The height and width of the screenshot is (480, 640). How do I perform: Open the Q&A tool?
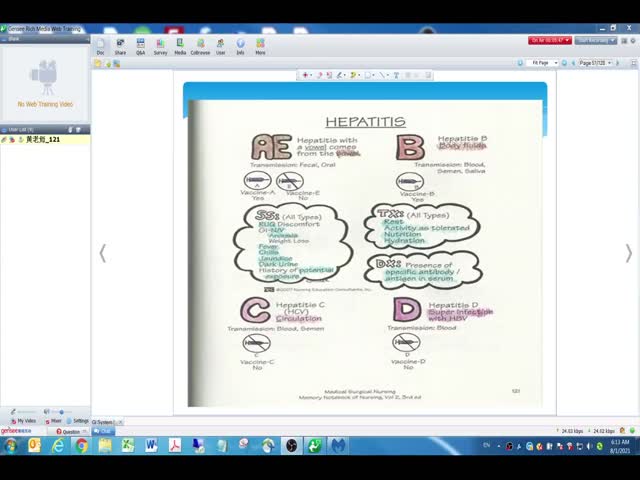click(140, 46)
